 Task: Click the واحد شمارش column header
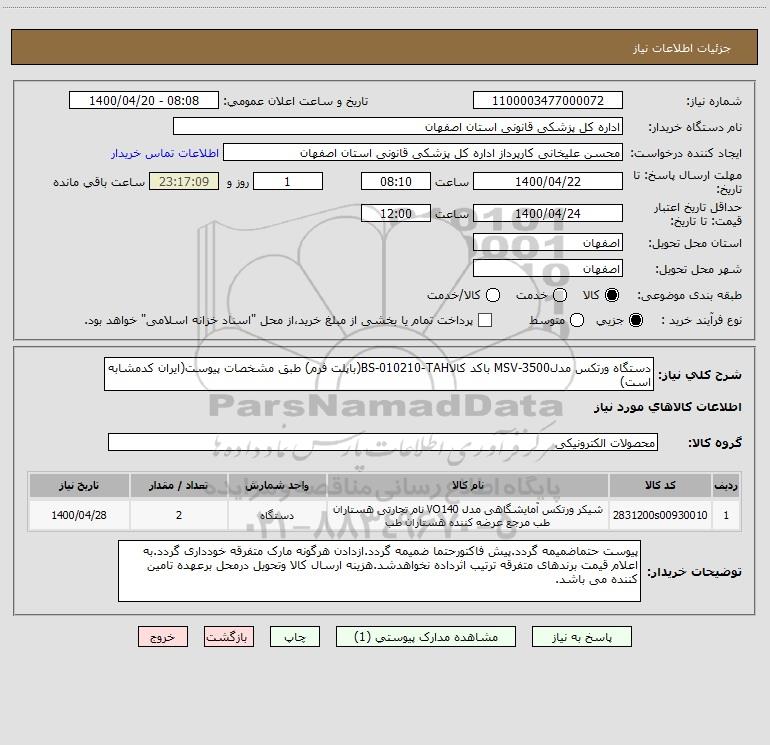(277, 485)
